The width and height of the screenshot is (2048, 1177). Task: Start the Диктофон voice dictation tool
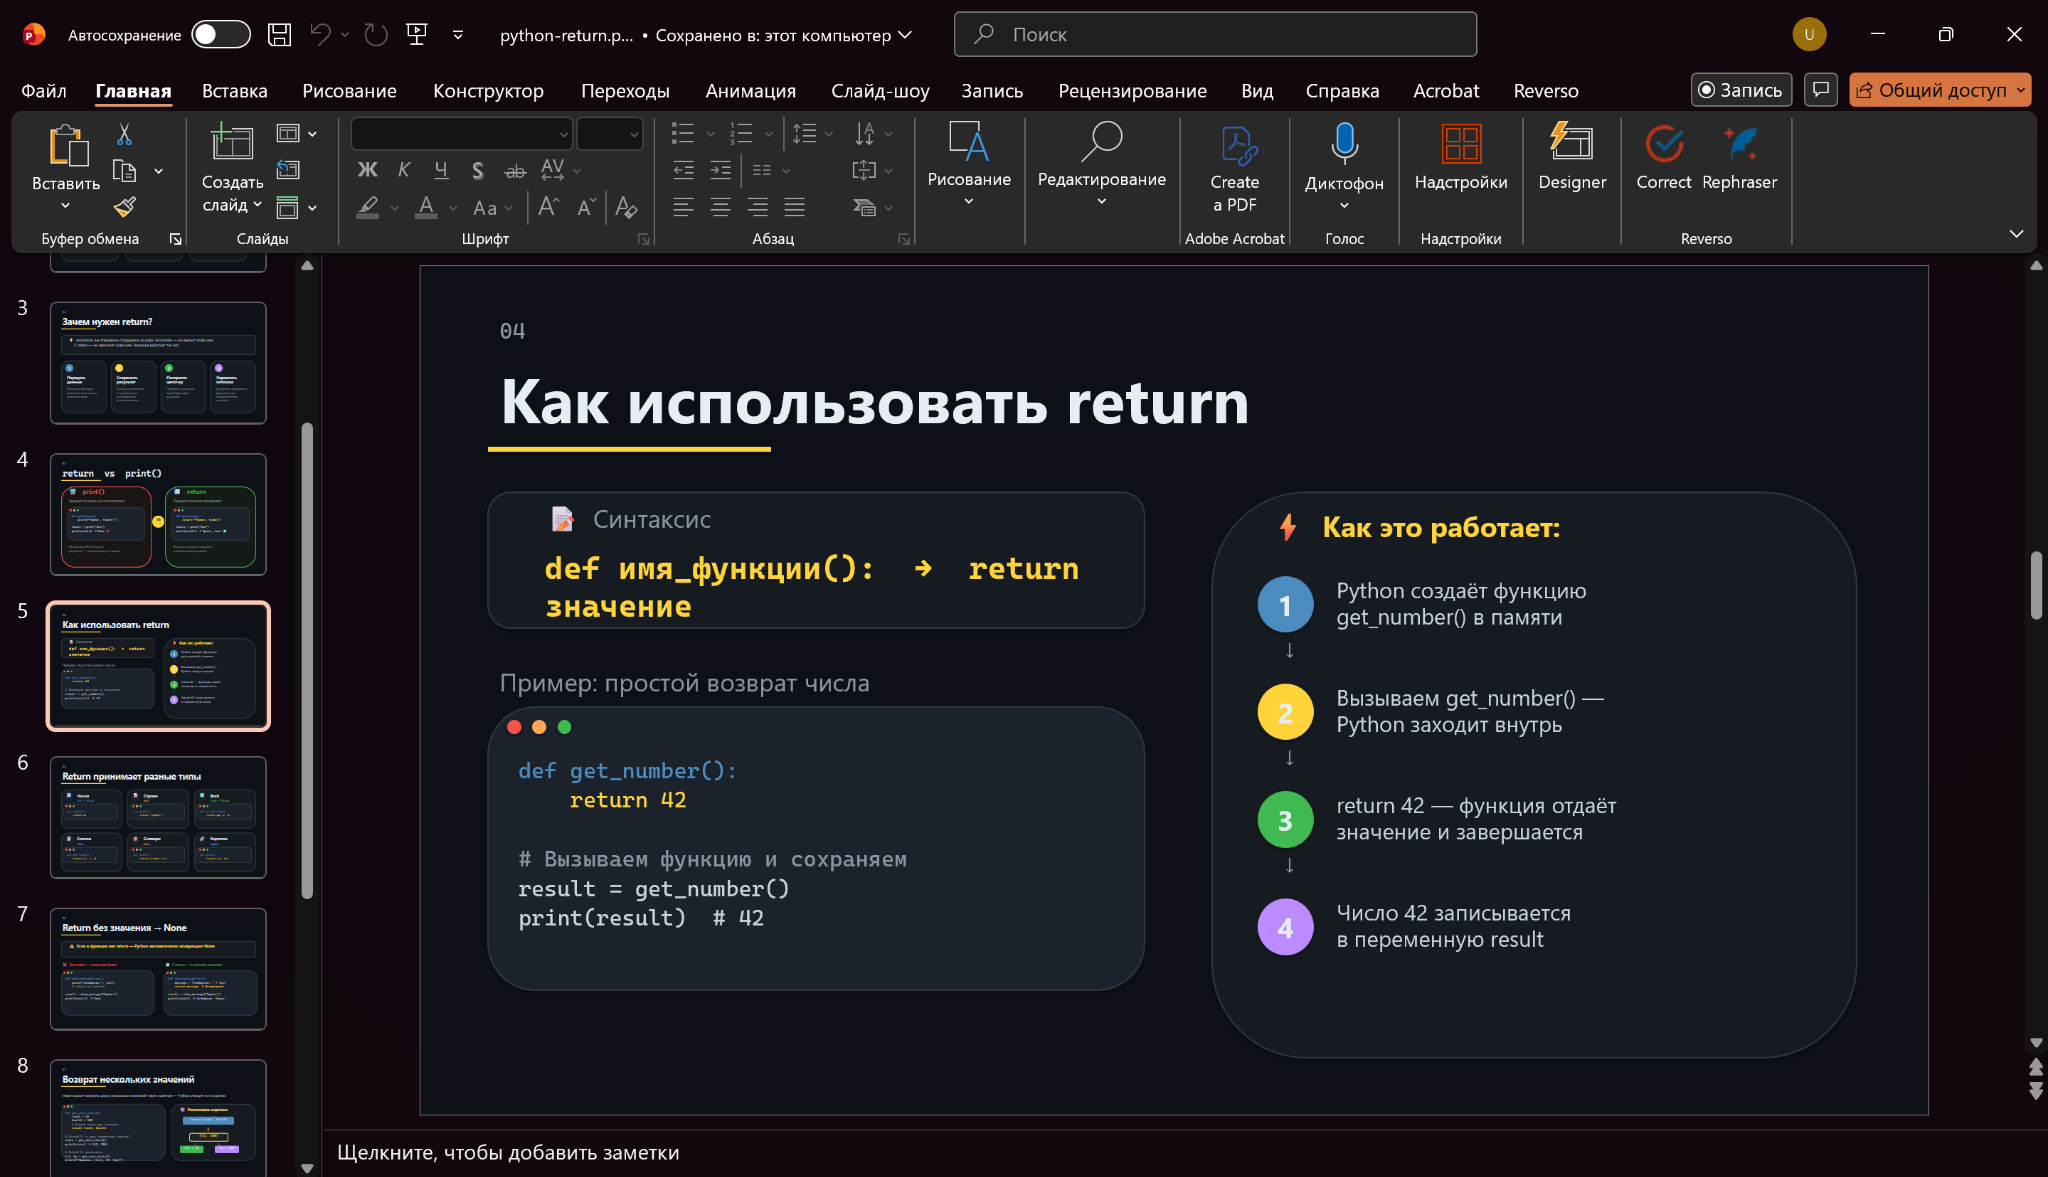1344,160
